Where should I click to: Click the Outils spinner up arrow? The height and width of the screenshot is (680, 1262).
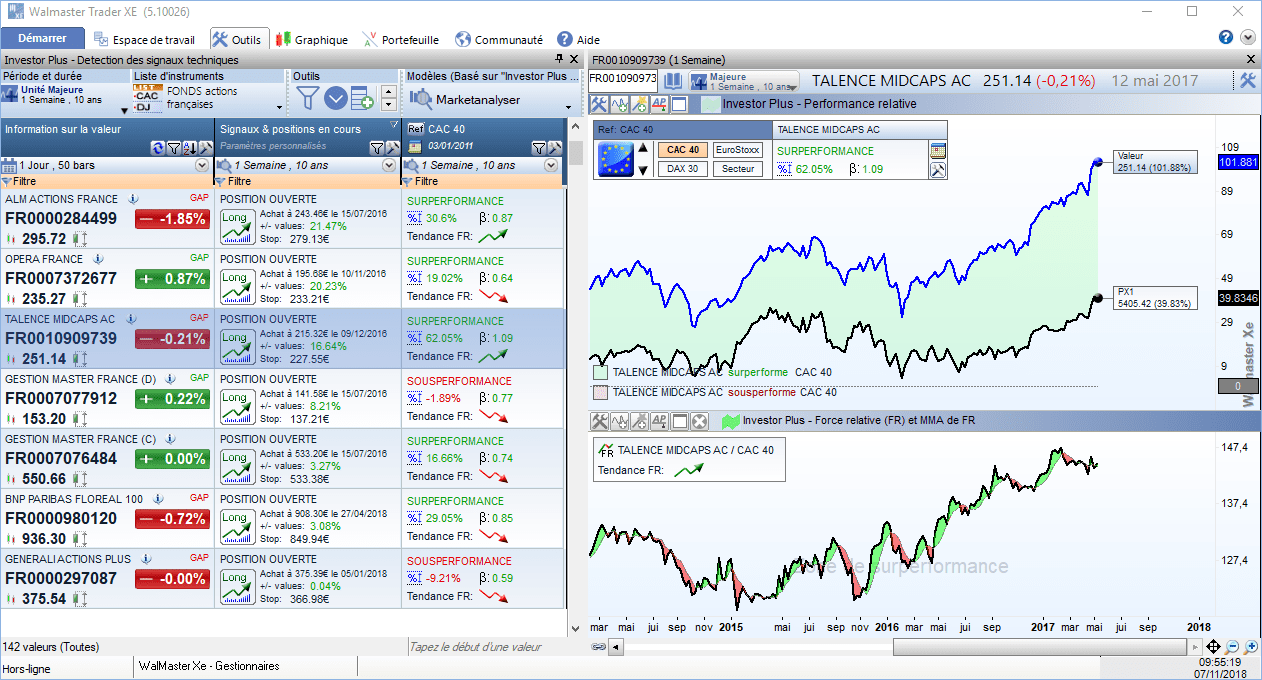(x=388, y=90)
